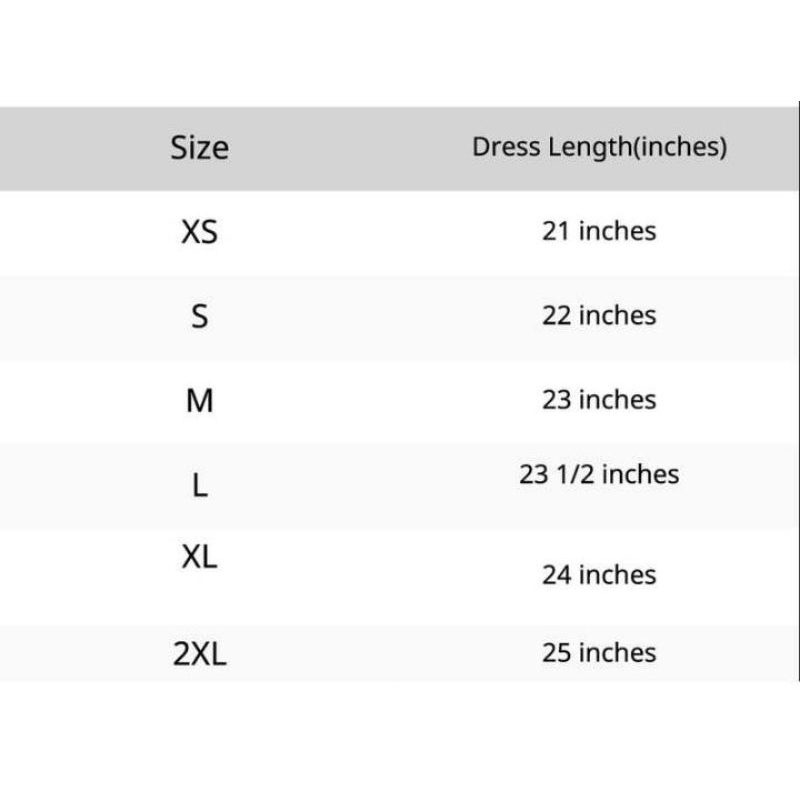Click the 23 1/2 inches length value
The width and height of the screenshot is (800, 800).
click(599, 474)
